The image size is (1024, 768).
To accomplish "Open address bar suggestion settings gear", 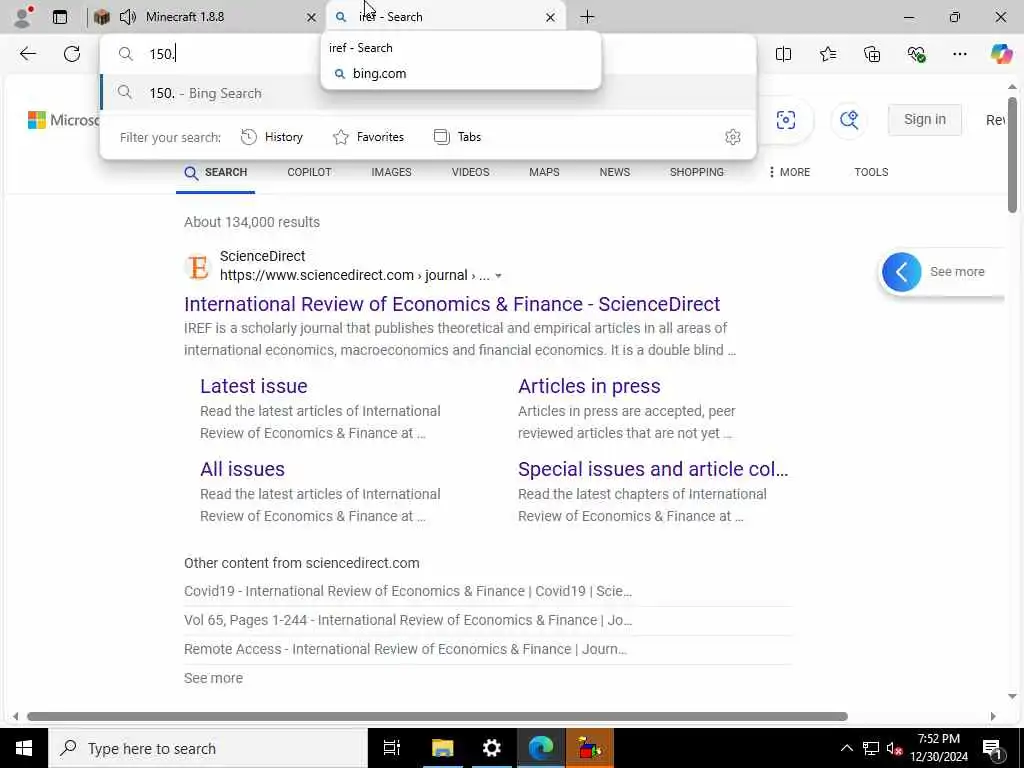I will (x=733, y=137).
